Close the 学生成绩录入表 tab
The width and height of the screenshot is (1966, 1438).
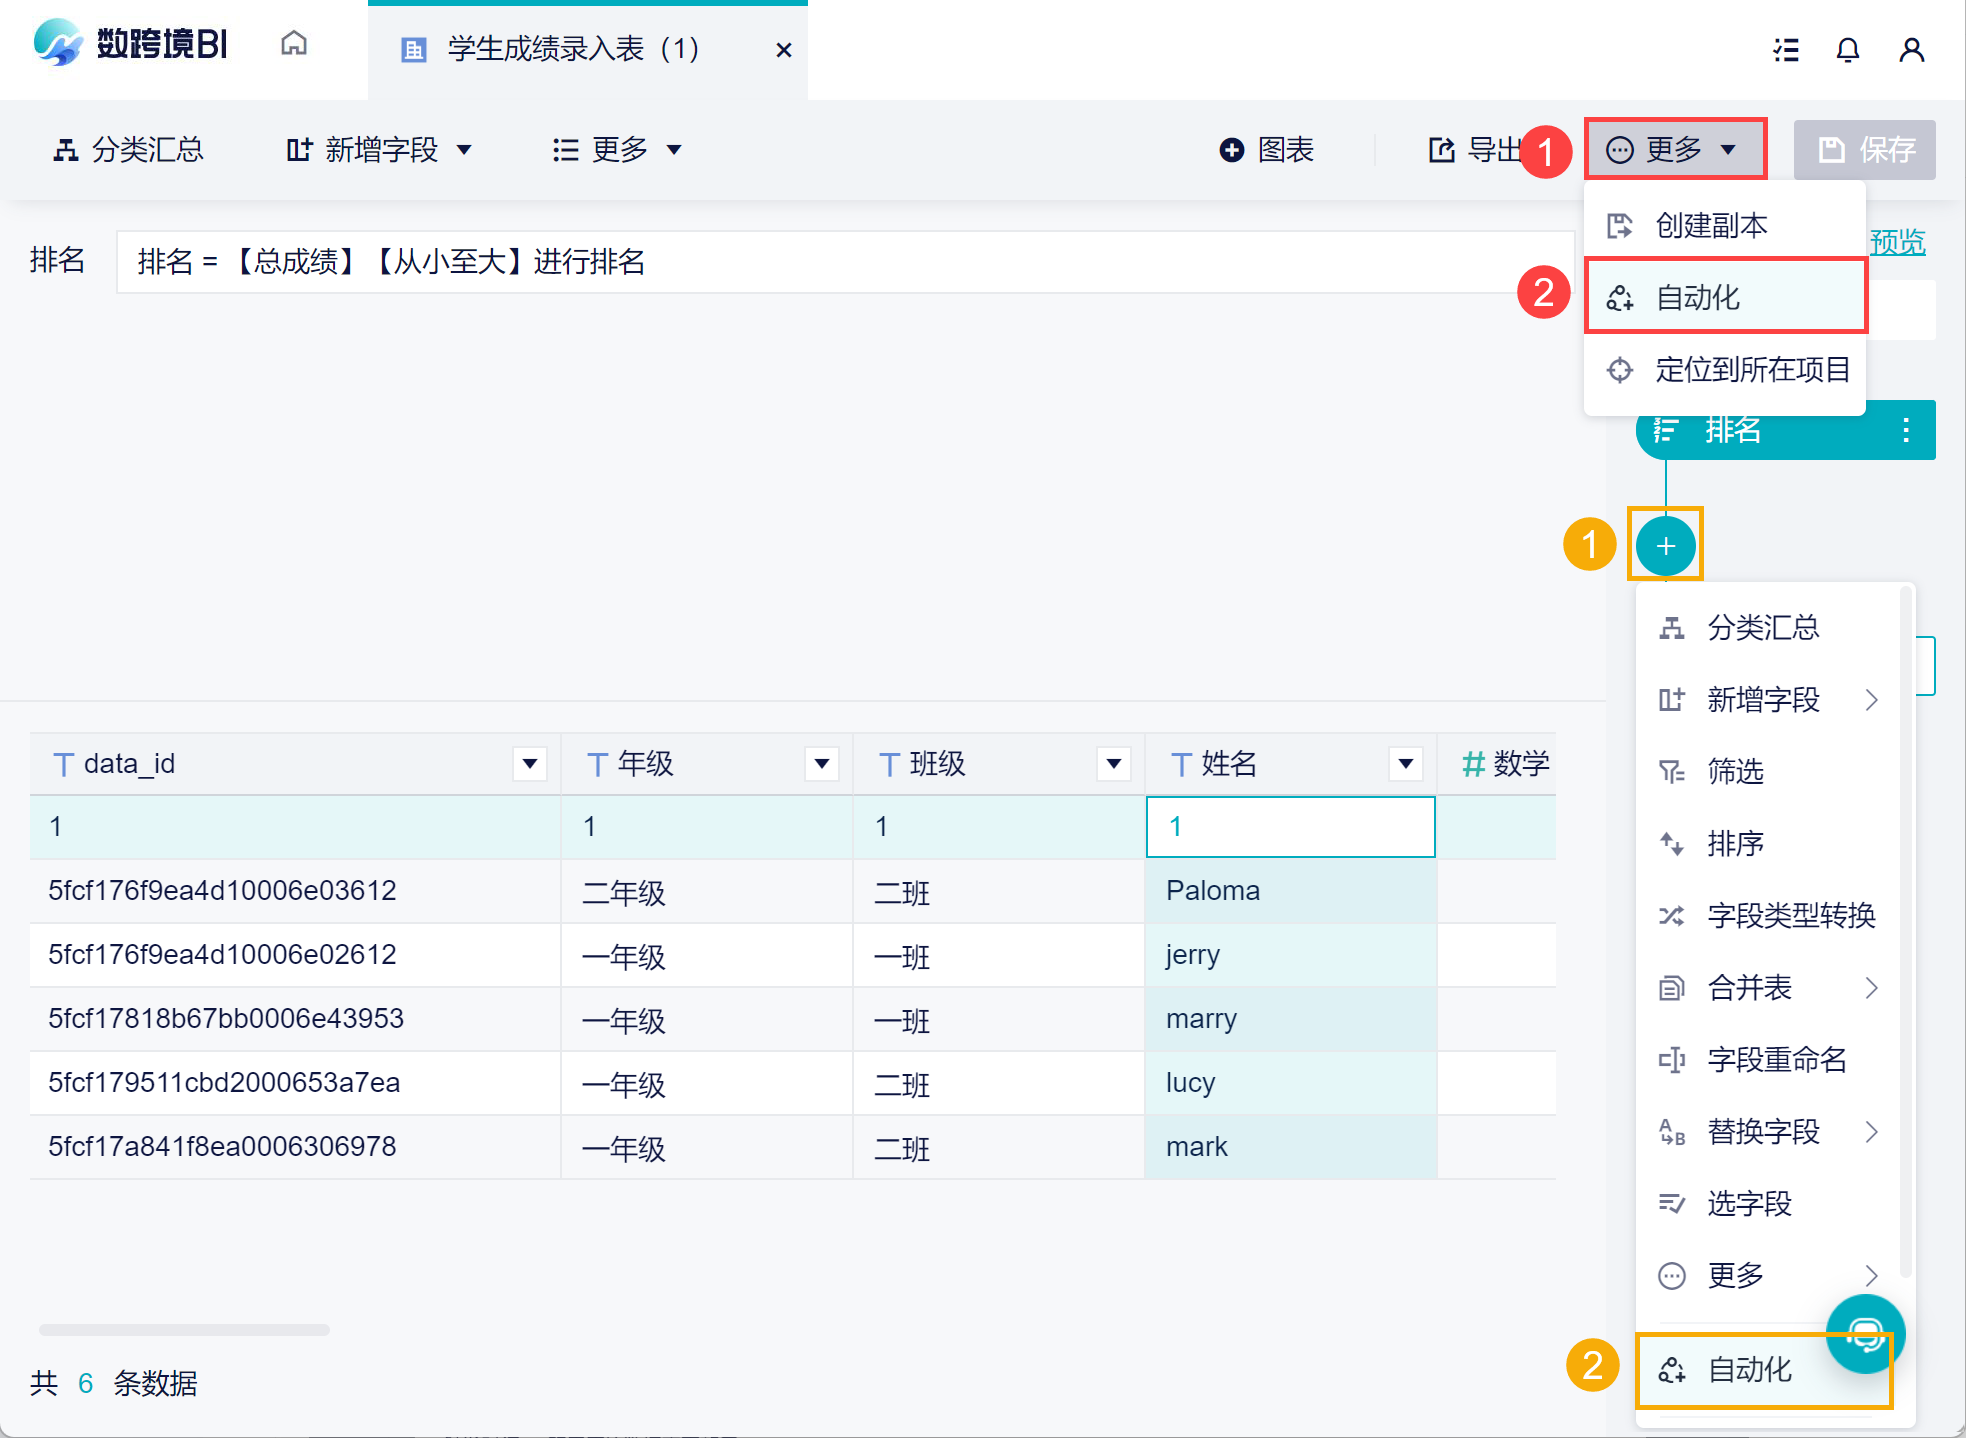point(784,49)
